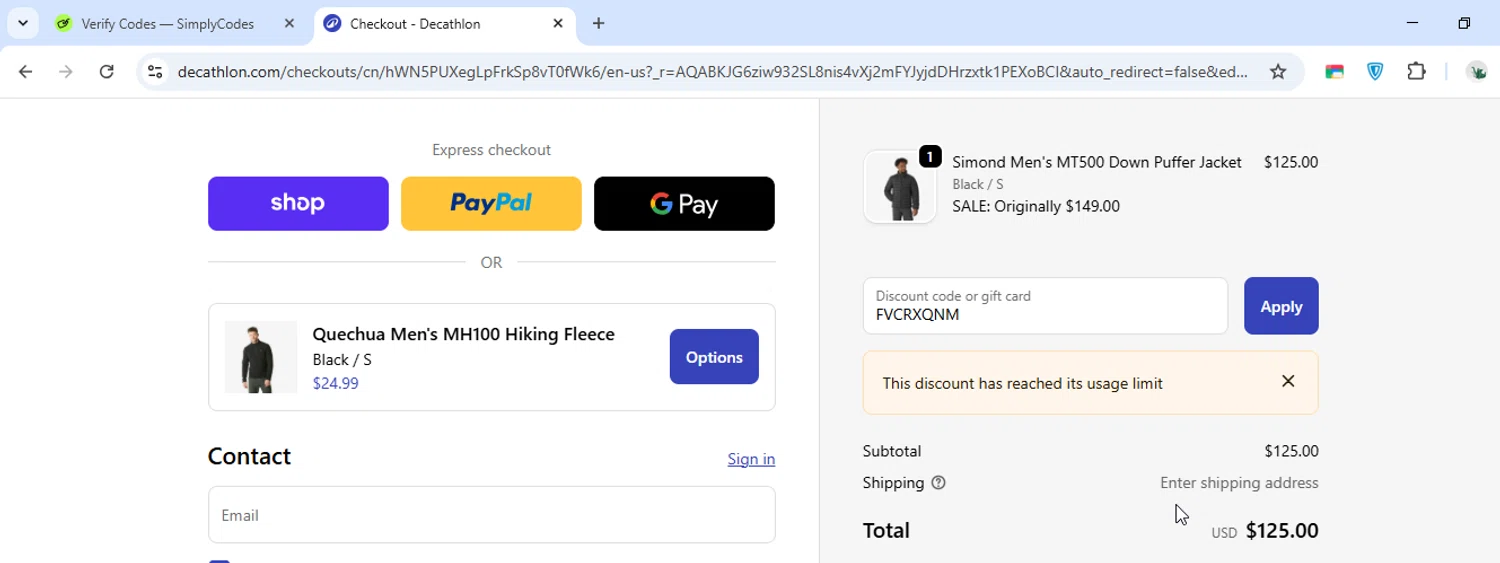Click the Sign in link
Viewport: 1500px width, 563px height.
point(751,459)
